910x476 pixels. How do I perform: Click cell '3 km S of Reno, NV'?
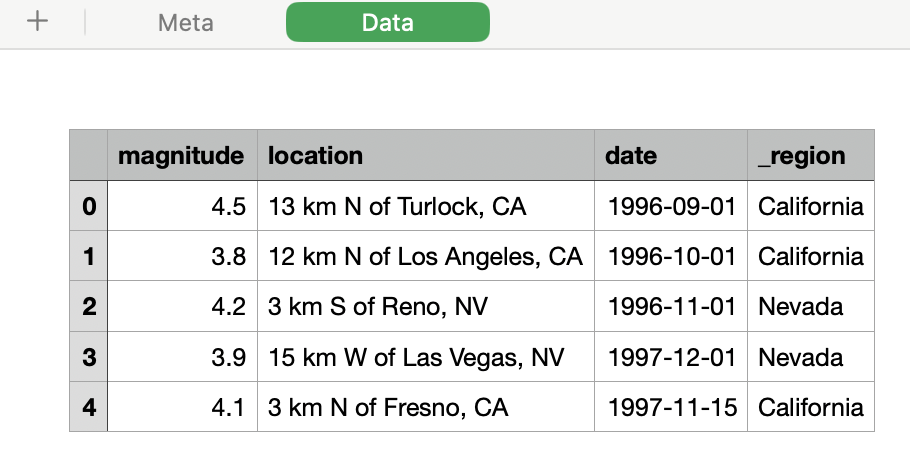[426, 306]
